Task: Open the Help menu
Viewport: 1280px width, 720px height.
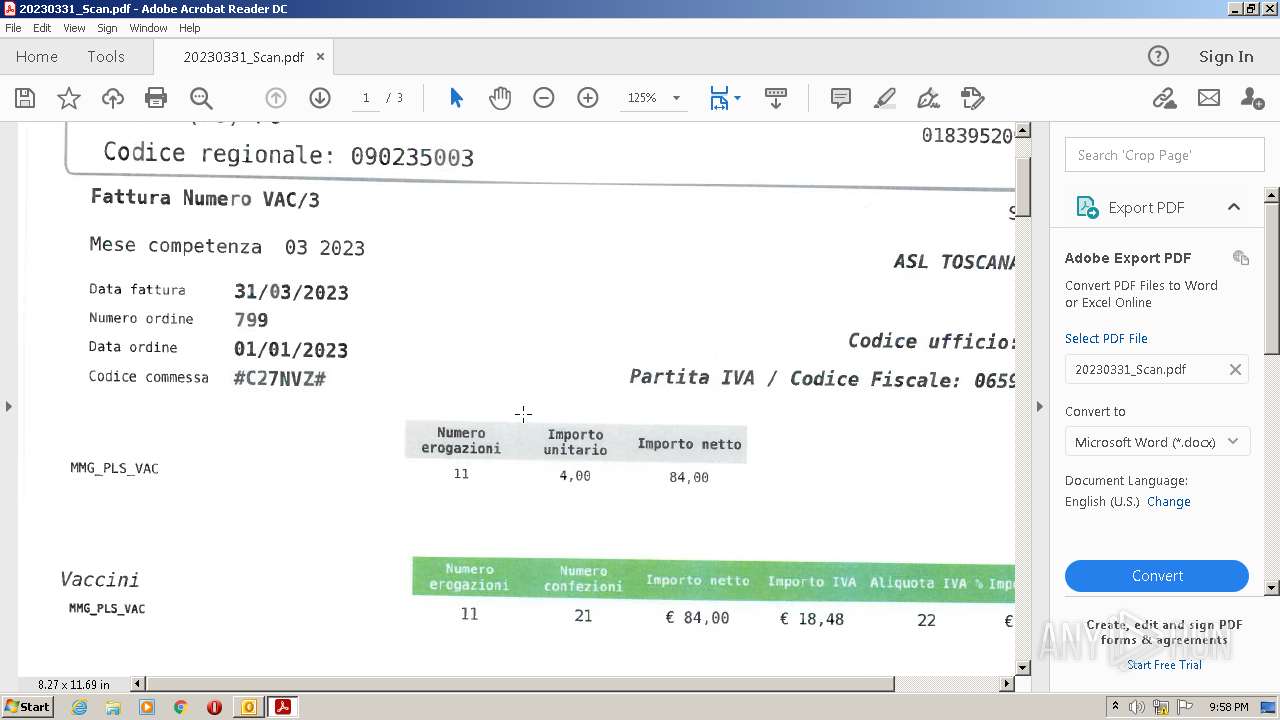Action: pos(189,28)
